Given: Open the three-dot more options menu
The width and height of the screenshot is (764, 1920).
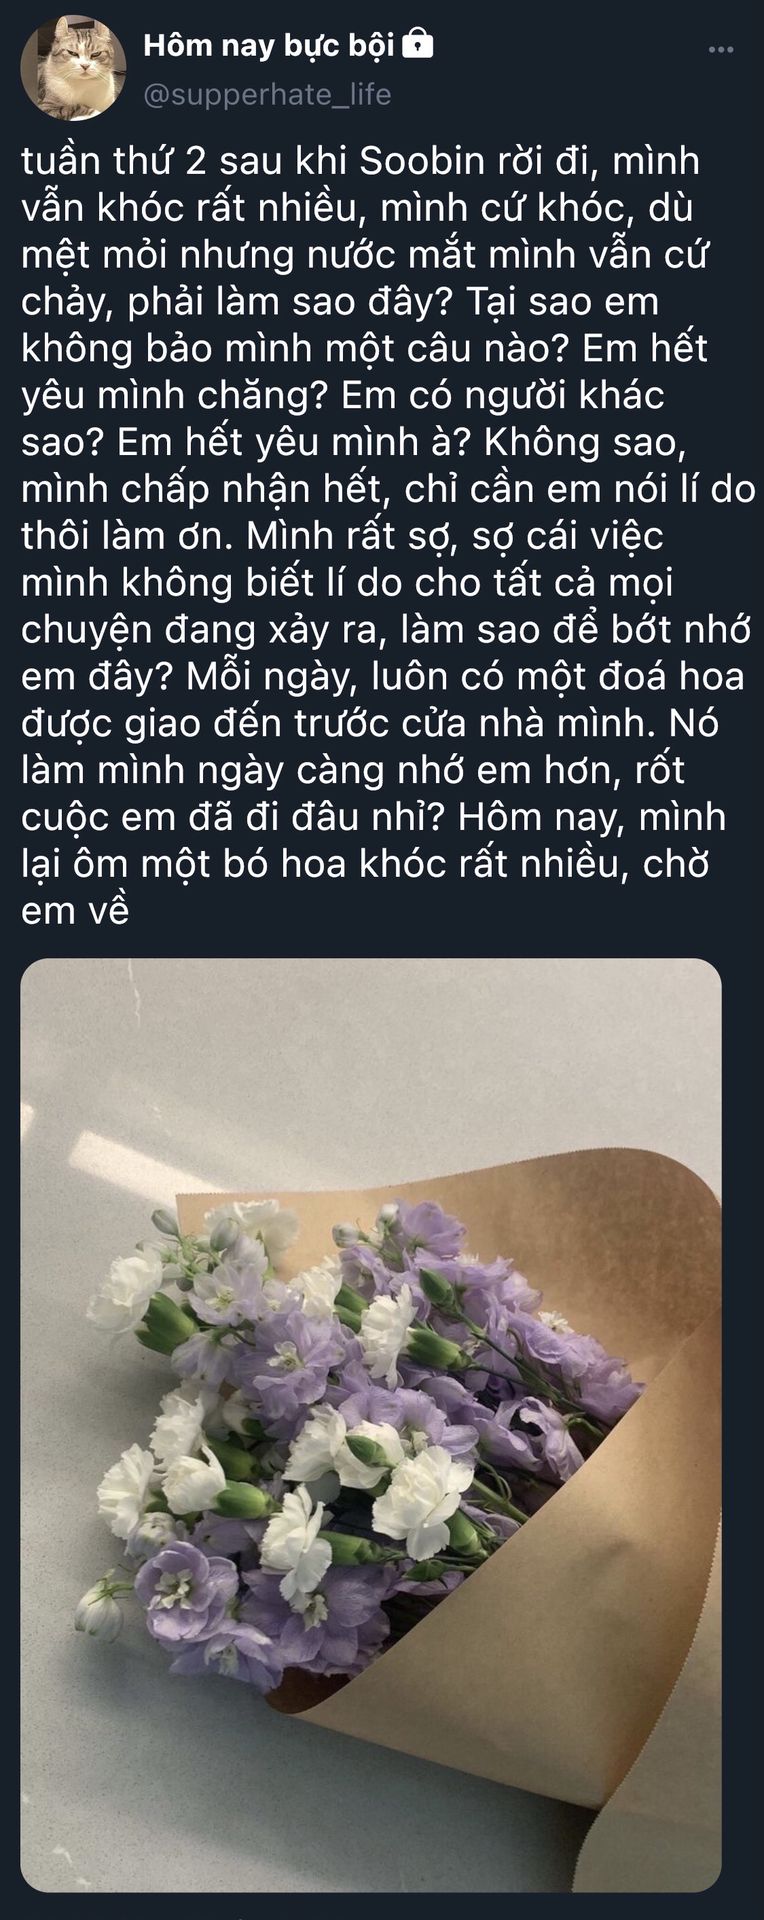Looking at the screenshot, I should 720,49.
